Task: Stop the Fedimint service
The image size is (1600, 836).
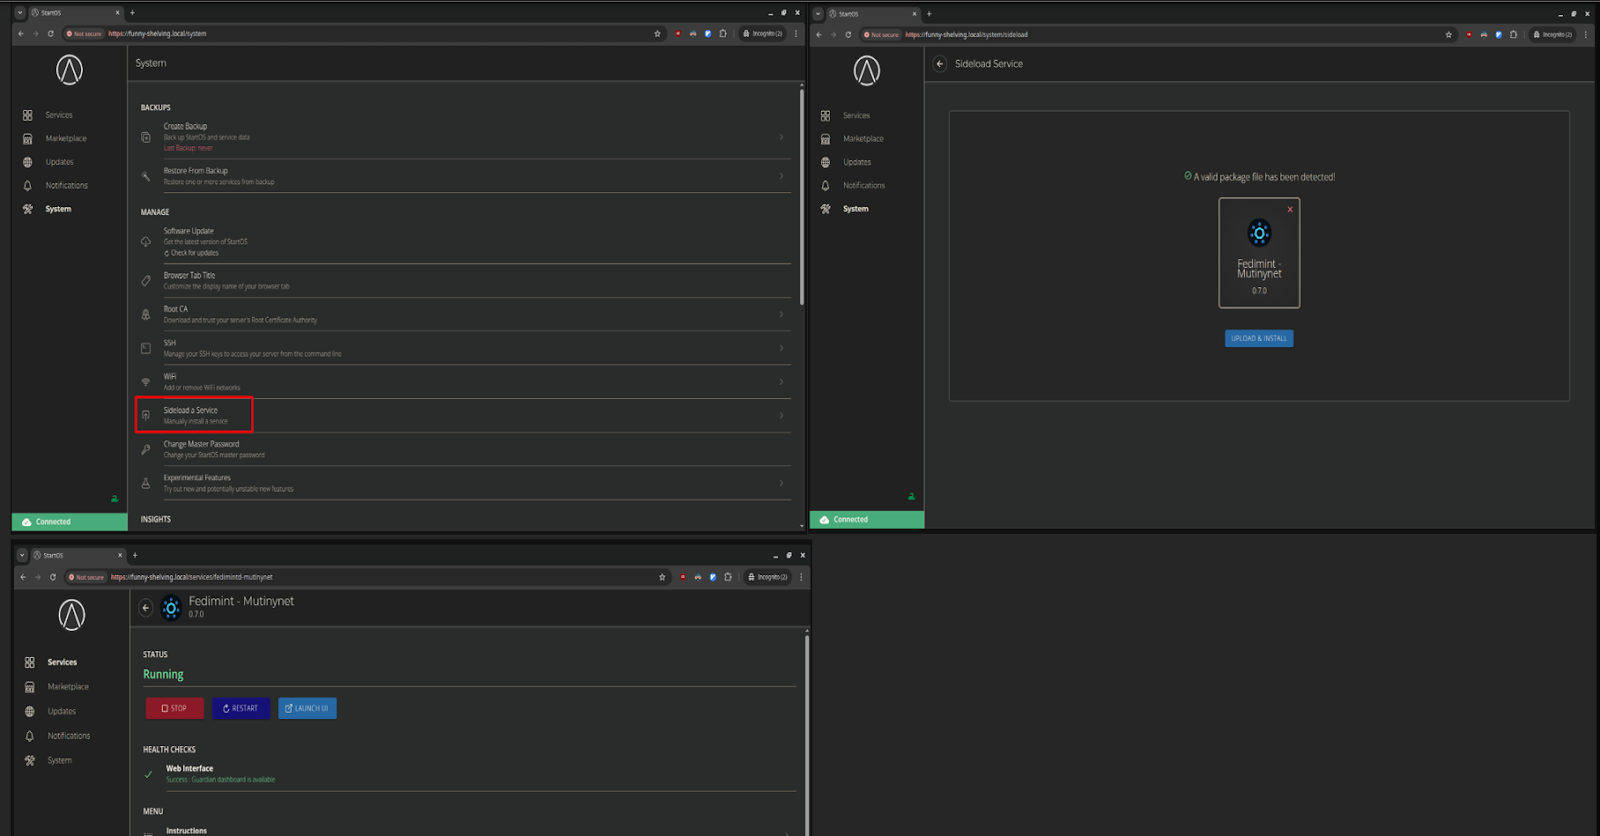Action: (175, 708)
